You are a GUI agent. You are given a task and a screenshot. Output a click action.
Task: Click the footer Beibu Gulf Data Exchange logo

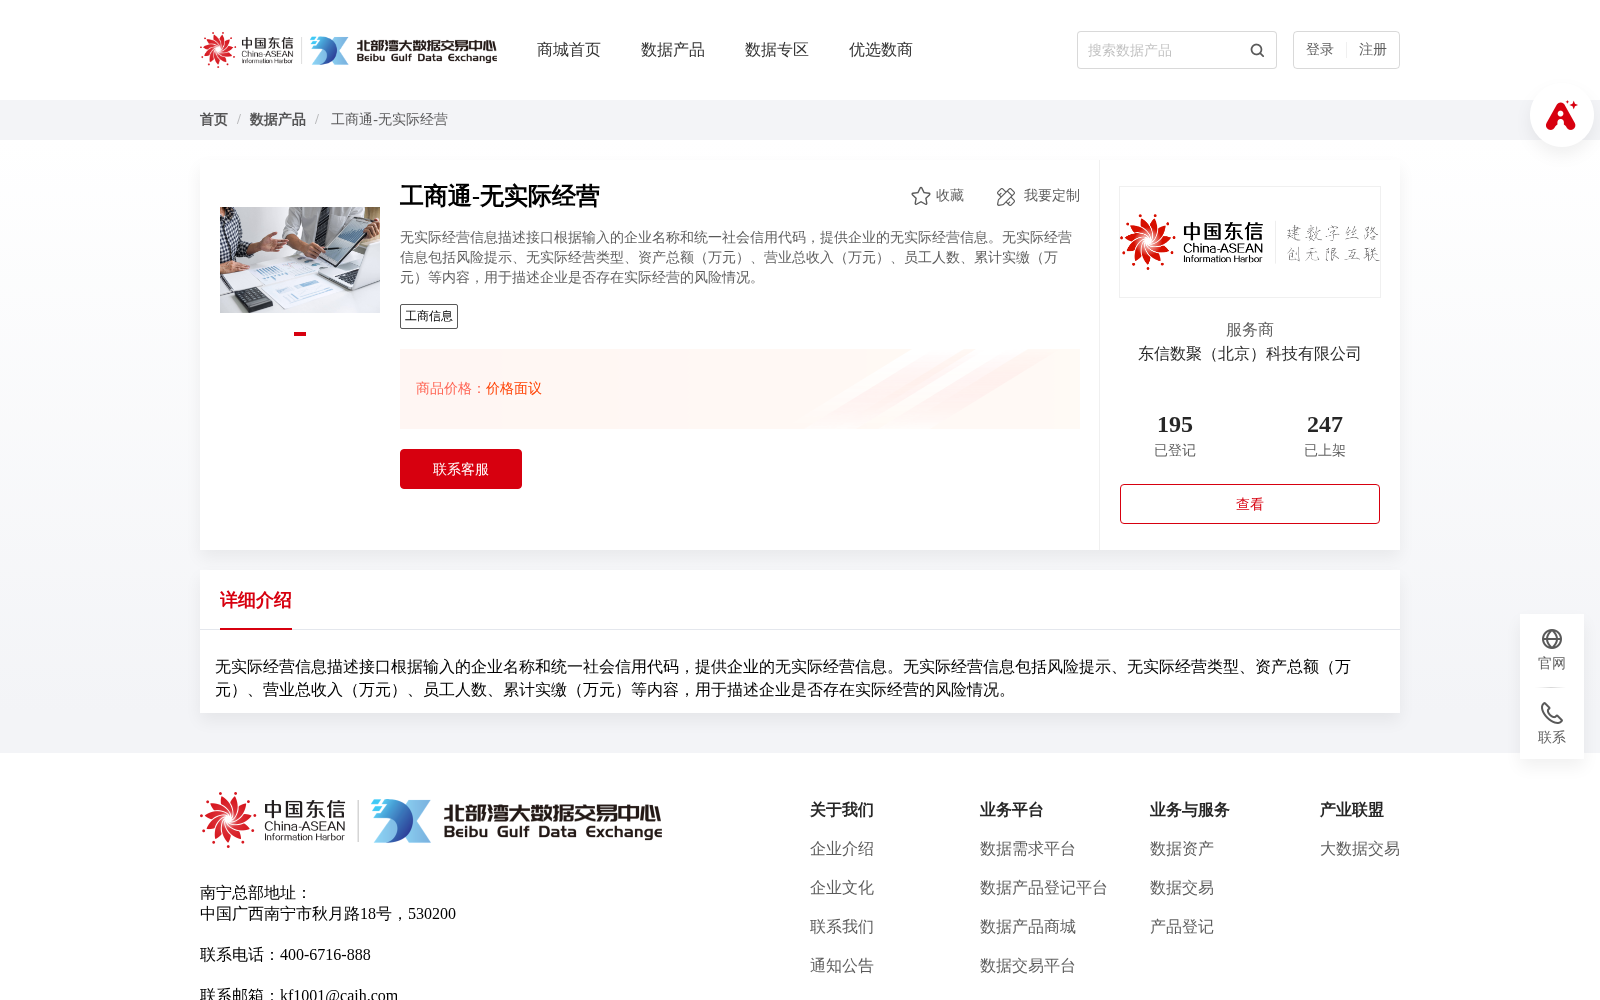517,821
